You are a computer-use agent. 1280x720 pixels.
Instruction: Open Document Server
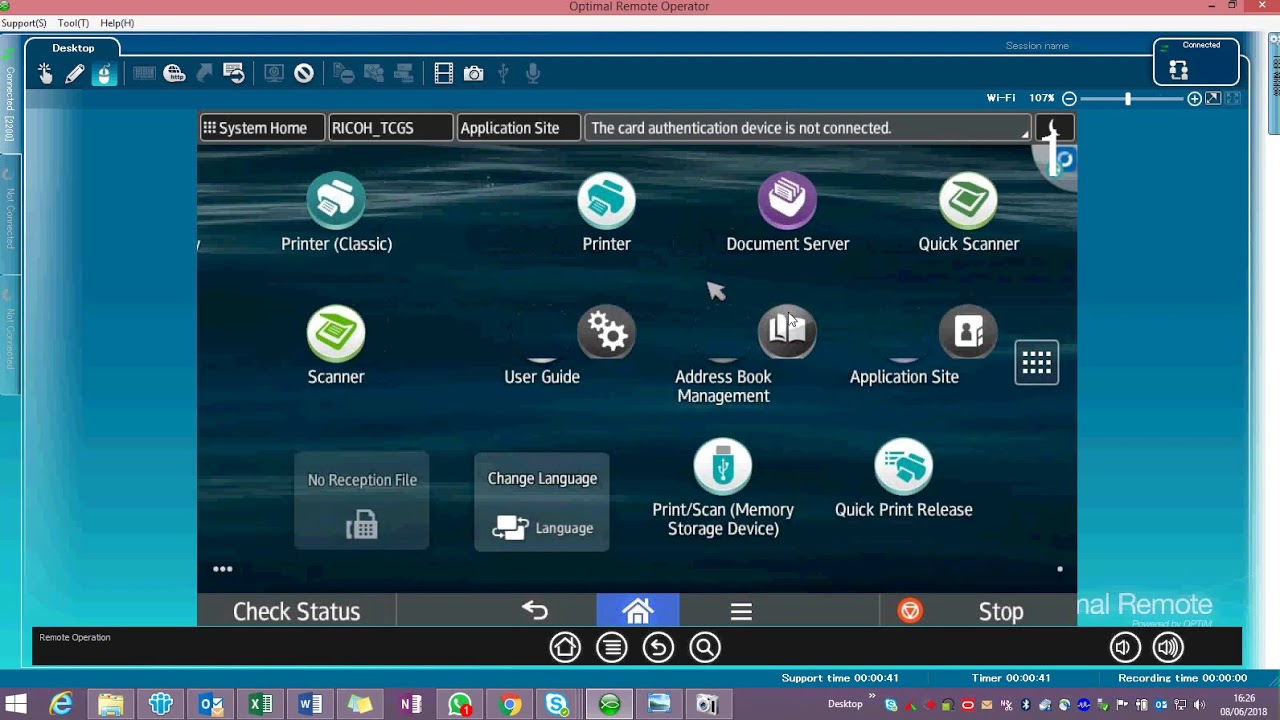click(x=787, y=201)
